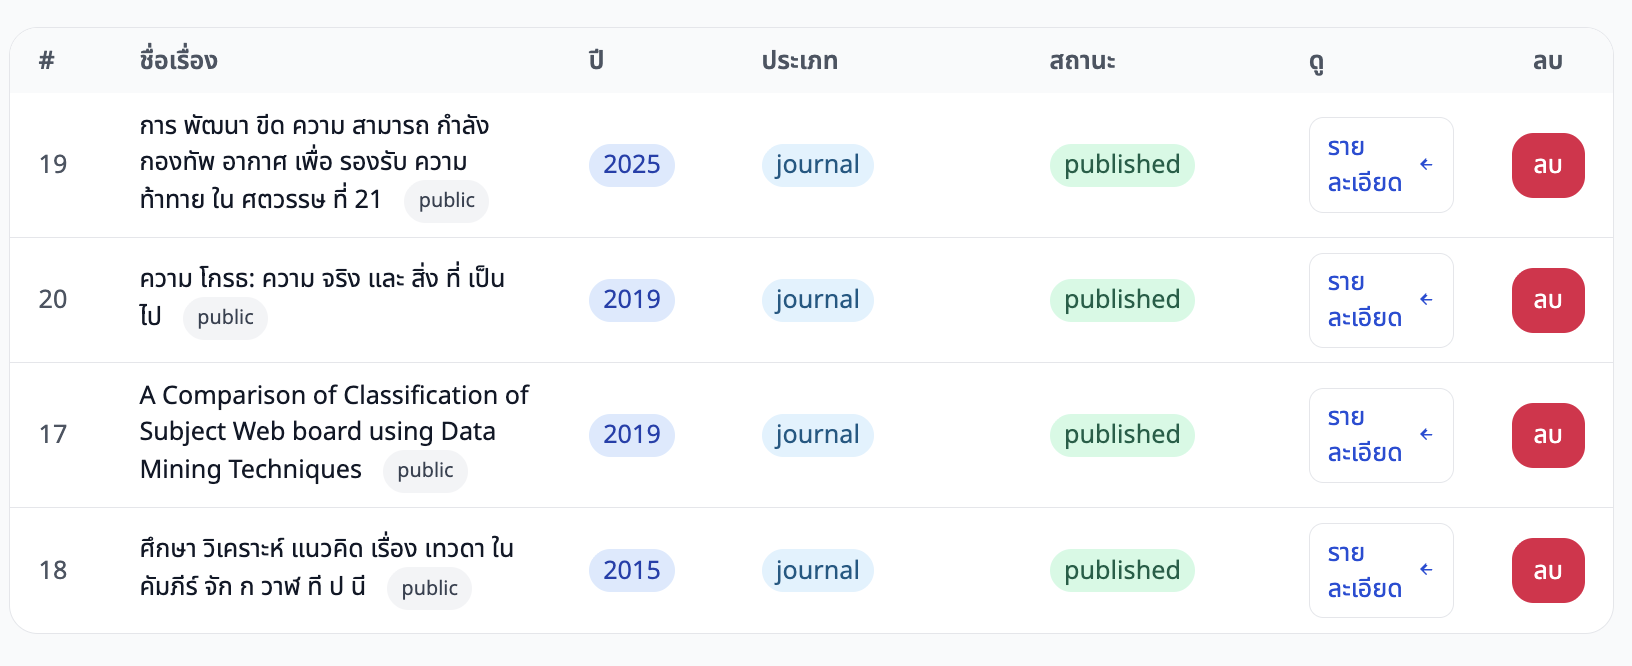This screenshot has height=666, width=1632.
Task: Delete publication number 19 with ลบ button
Action: point(1547,165)
